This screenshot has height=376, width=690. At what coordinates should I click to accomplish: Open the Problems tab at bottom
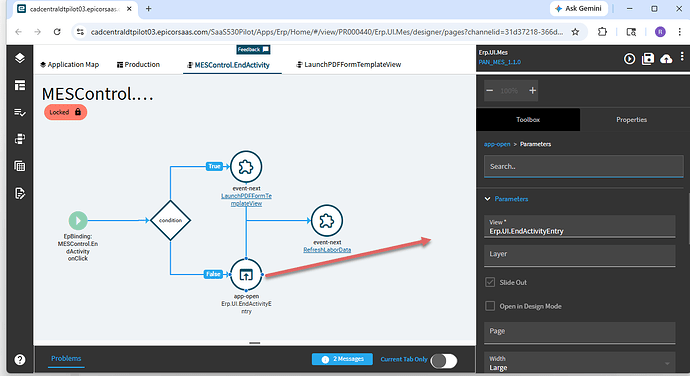pyautogui.click(x=66, y=358)
